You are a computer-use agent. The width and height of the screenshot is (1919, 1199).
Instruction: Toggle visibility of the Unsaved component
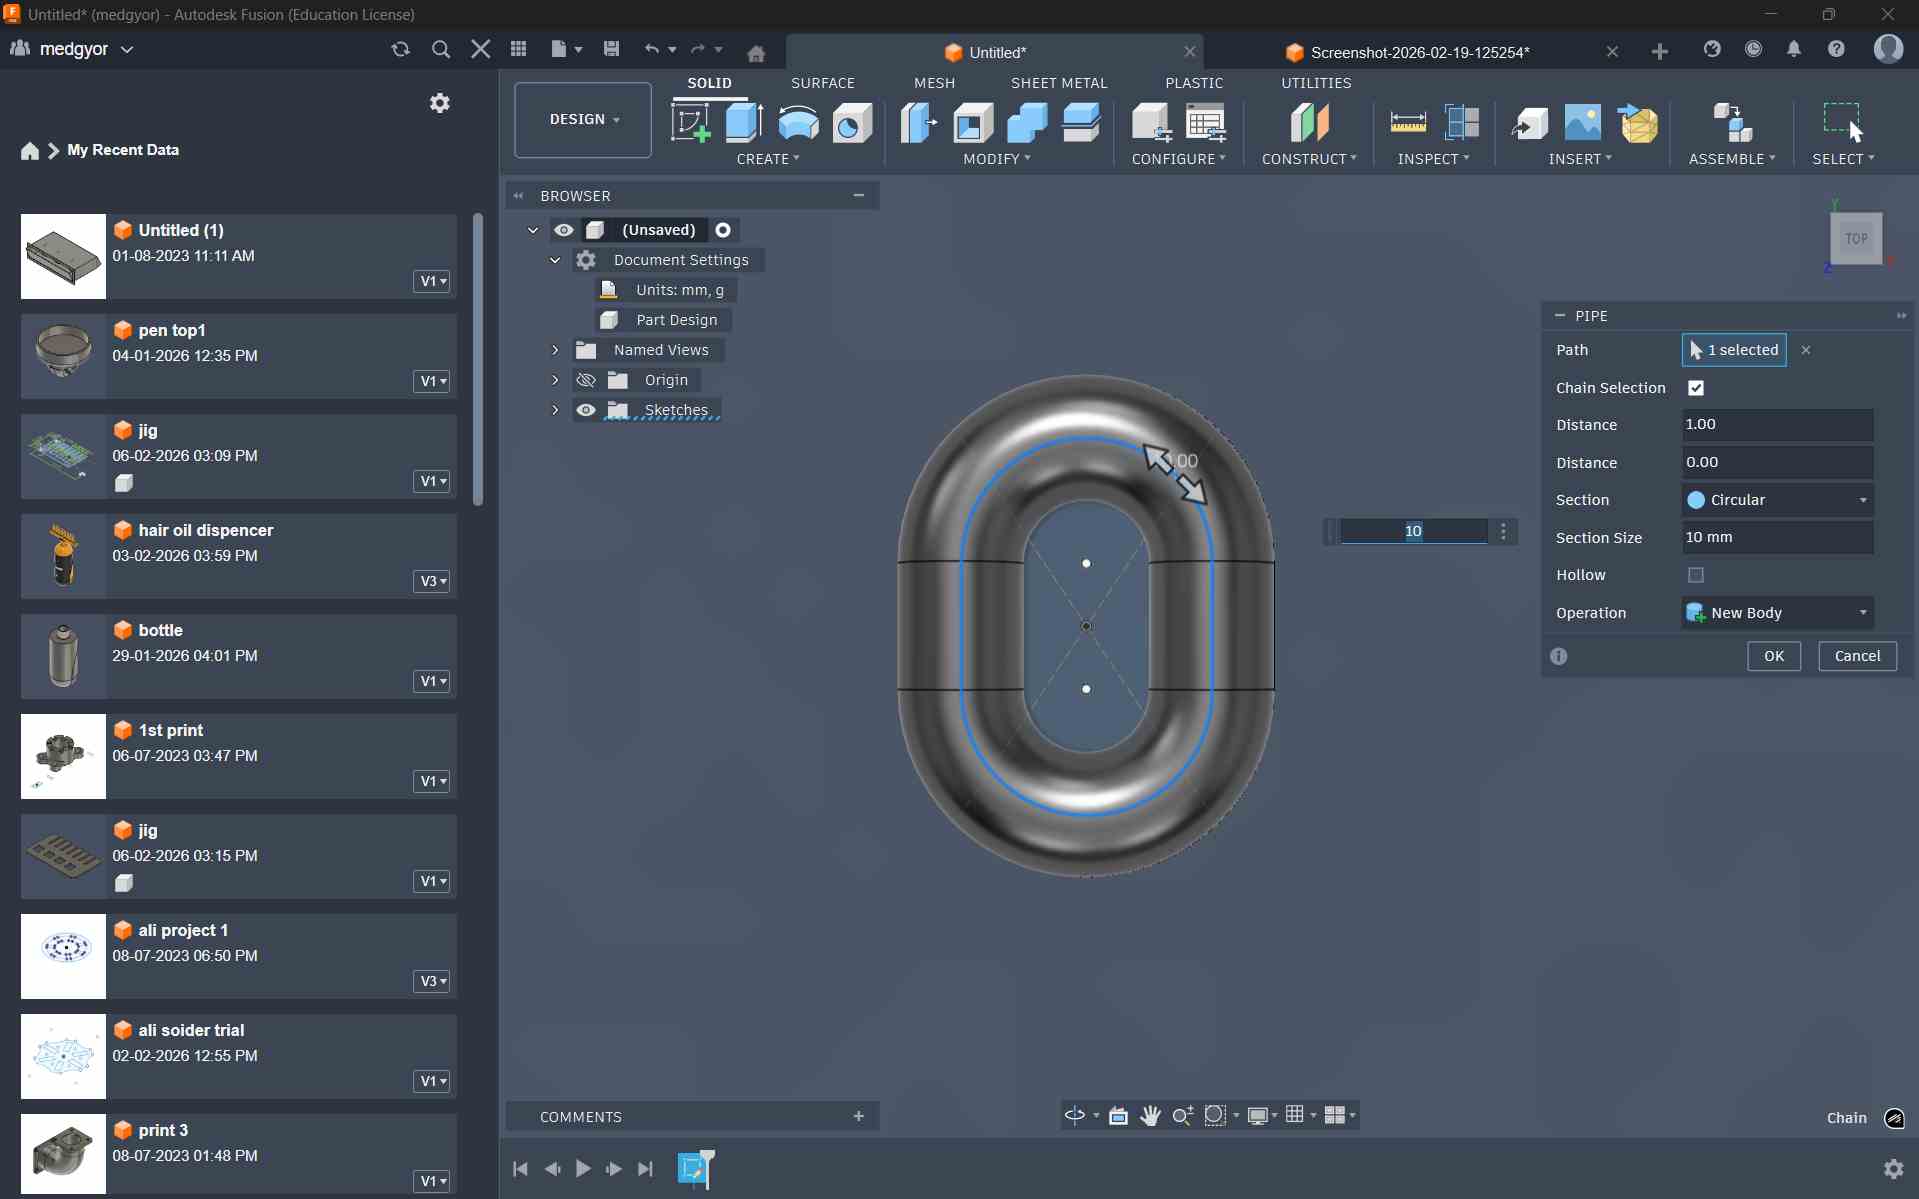(x=564, y=230)
